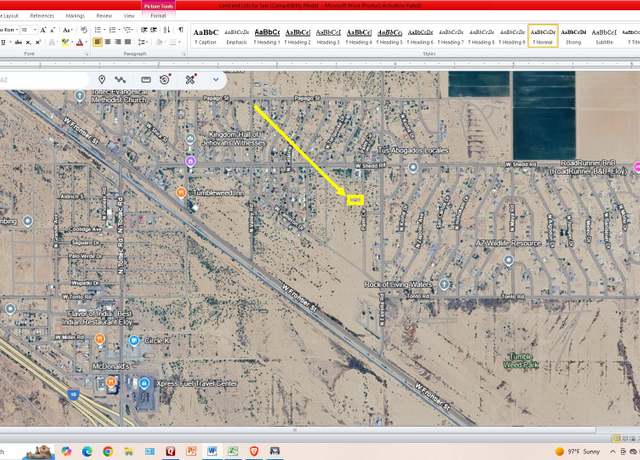The image size is (640, 460).
Task: Apply the Subtitle style
Action: (604, 36)
